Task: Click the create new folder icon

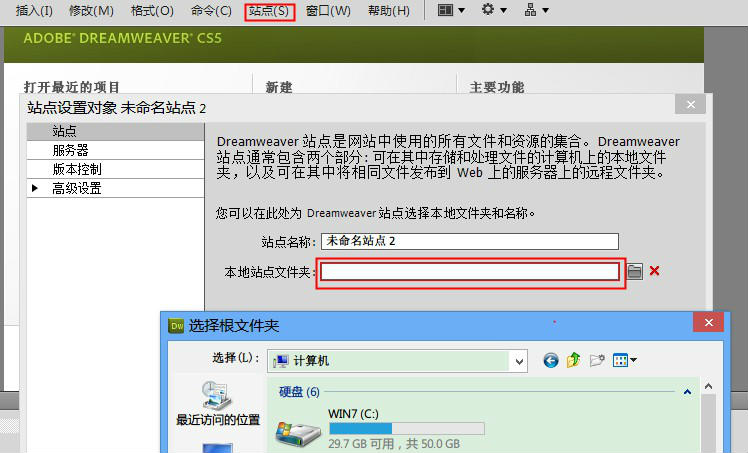Action: point(597,360)
